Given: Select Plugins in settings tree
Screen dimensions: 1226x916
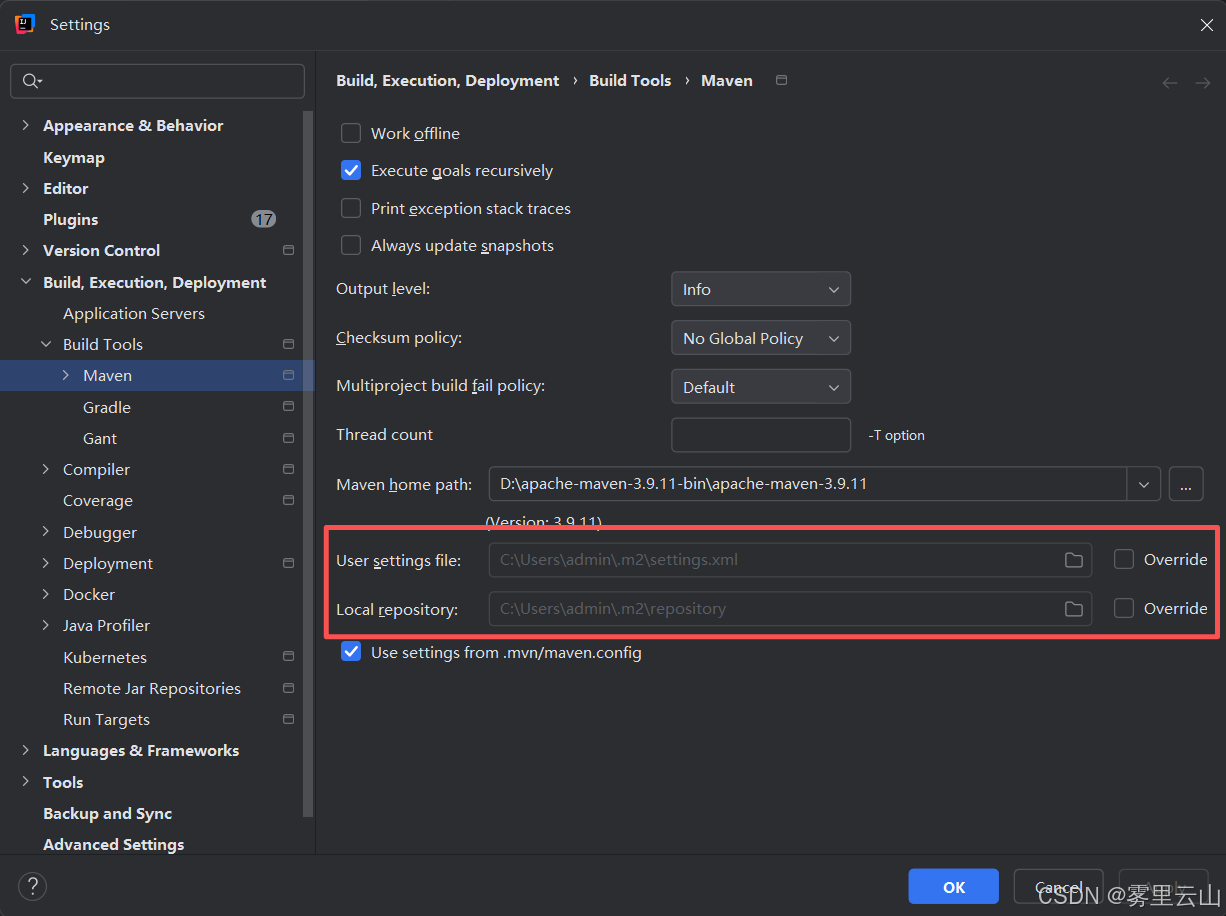Looking at the screenshot, I should tap(71, 219).
